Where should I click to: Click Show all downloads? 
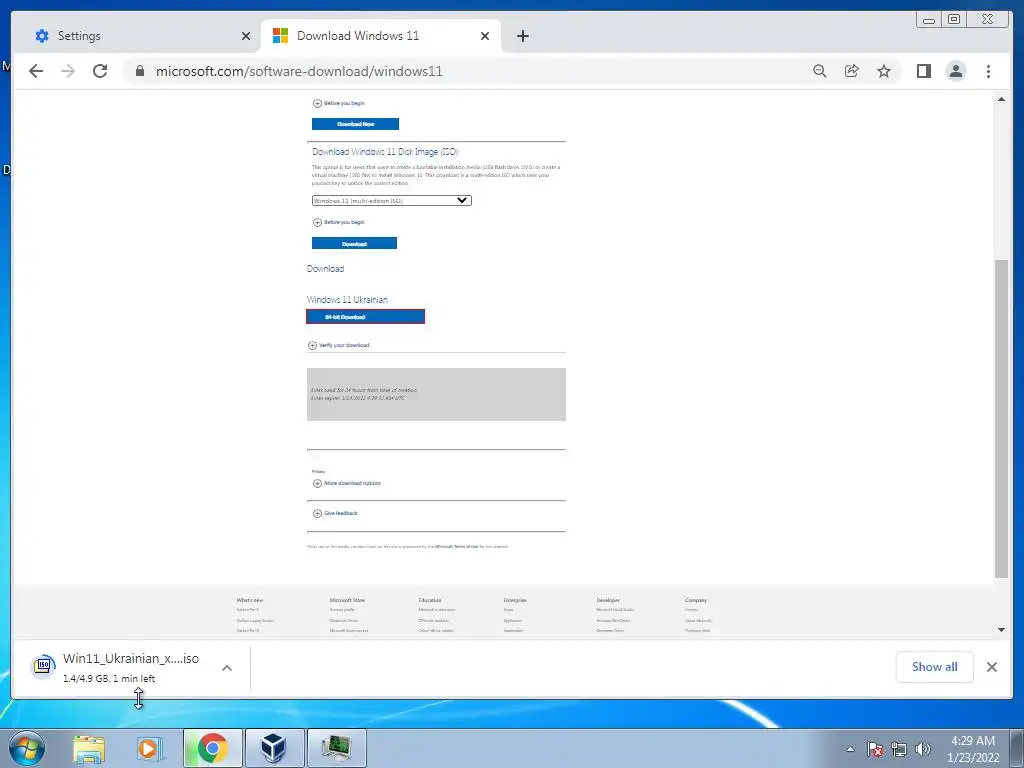[x=935, y=667]
